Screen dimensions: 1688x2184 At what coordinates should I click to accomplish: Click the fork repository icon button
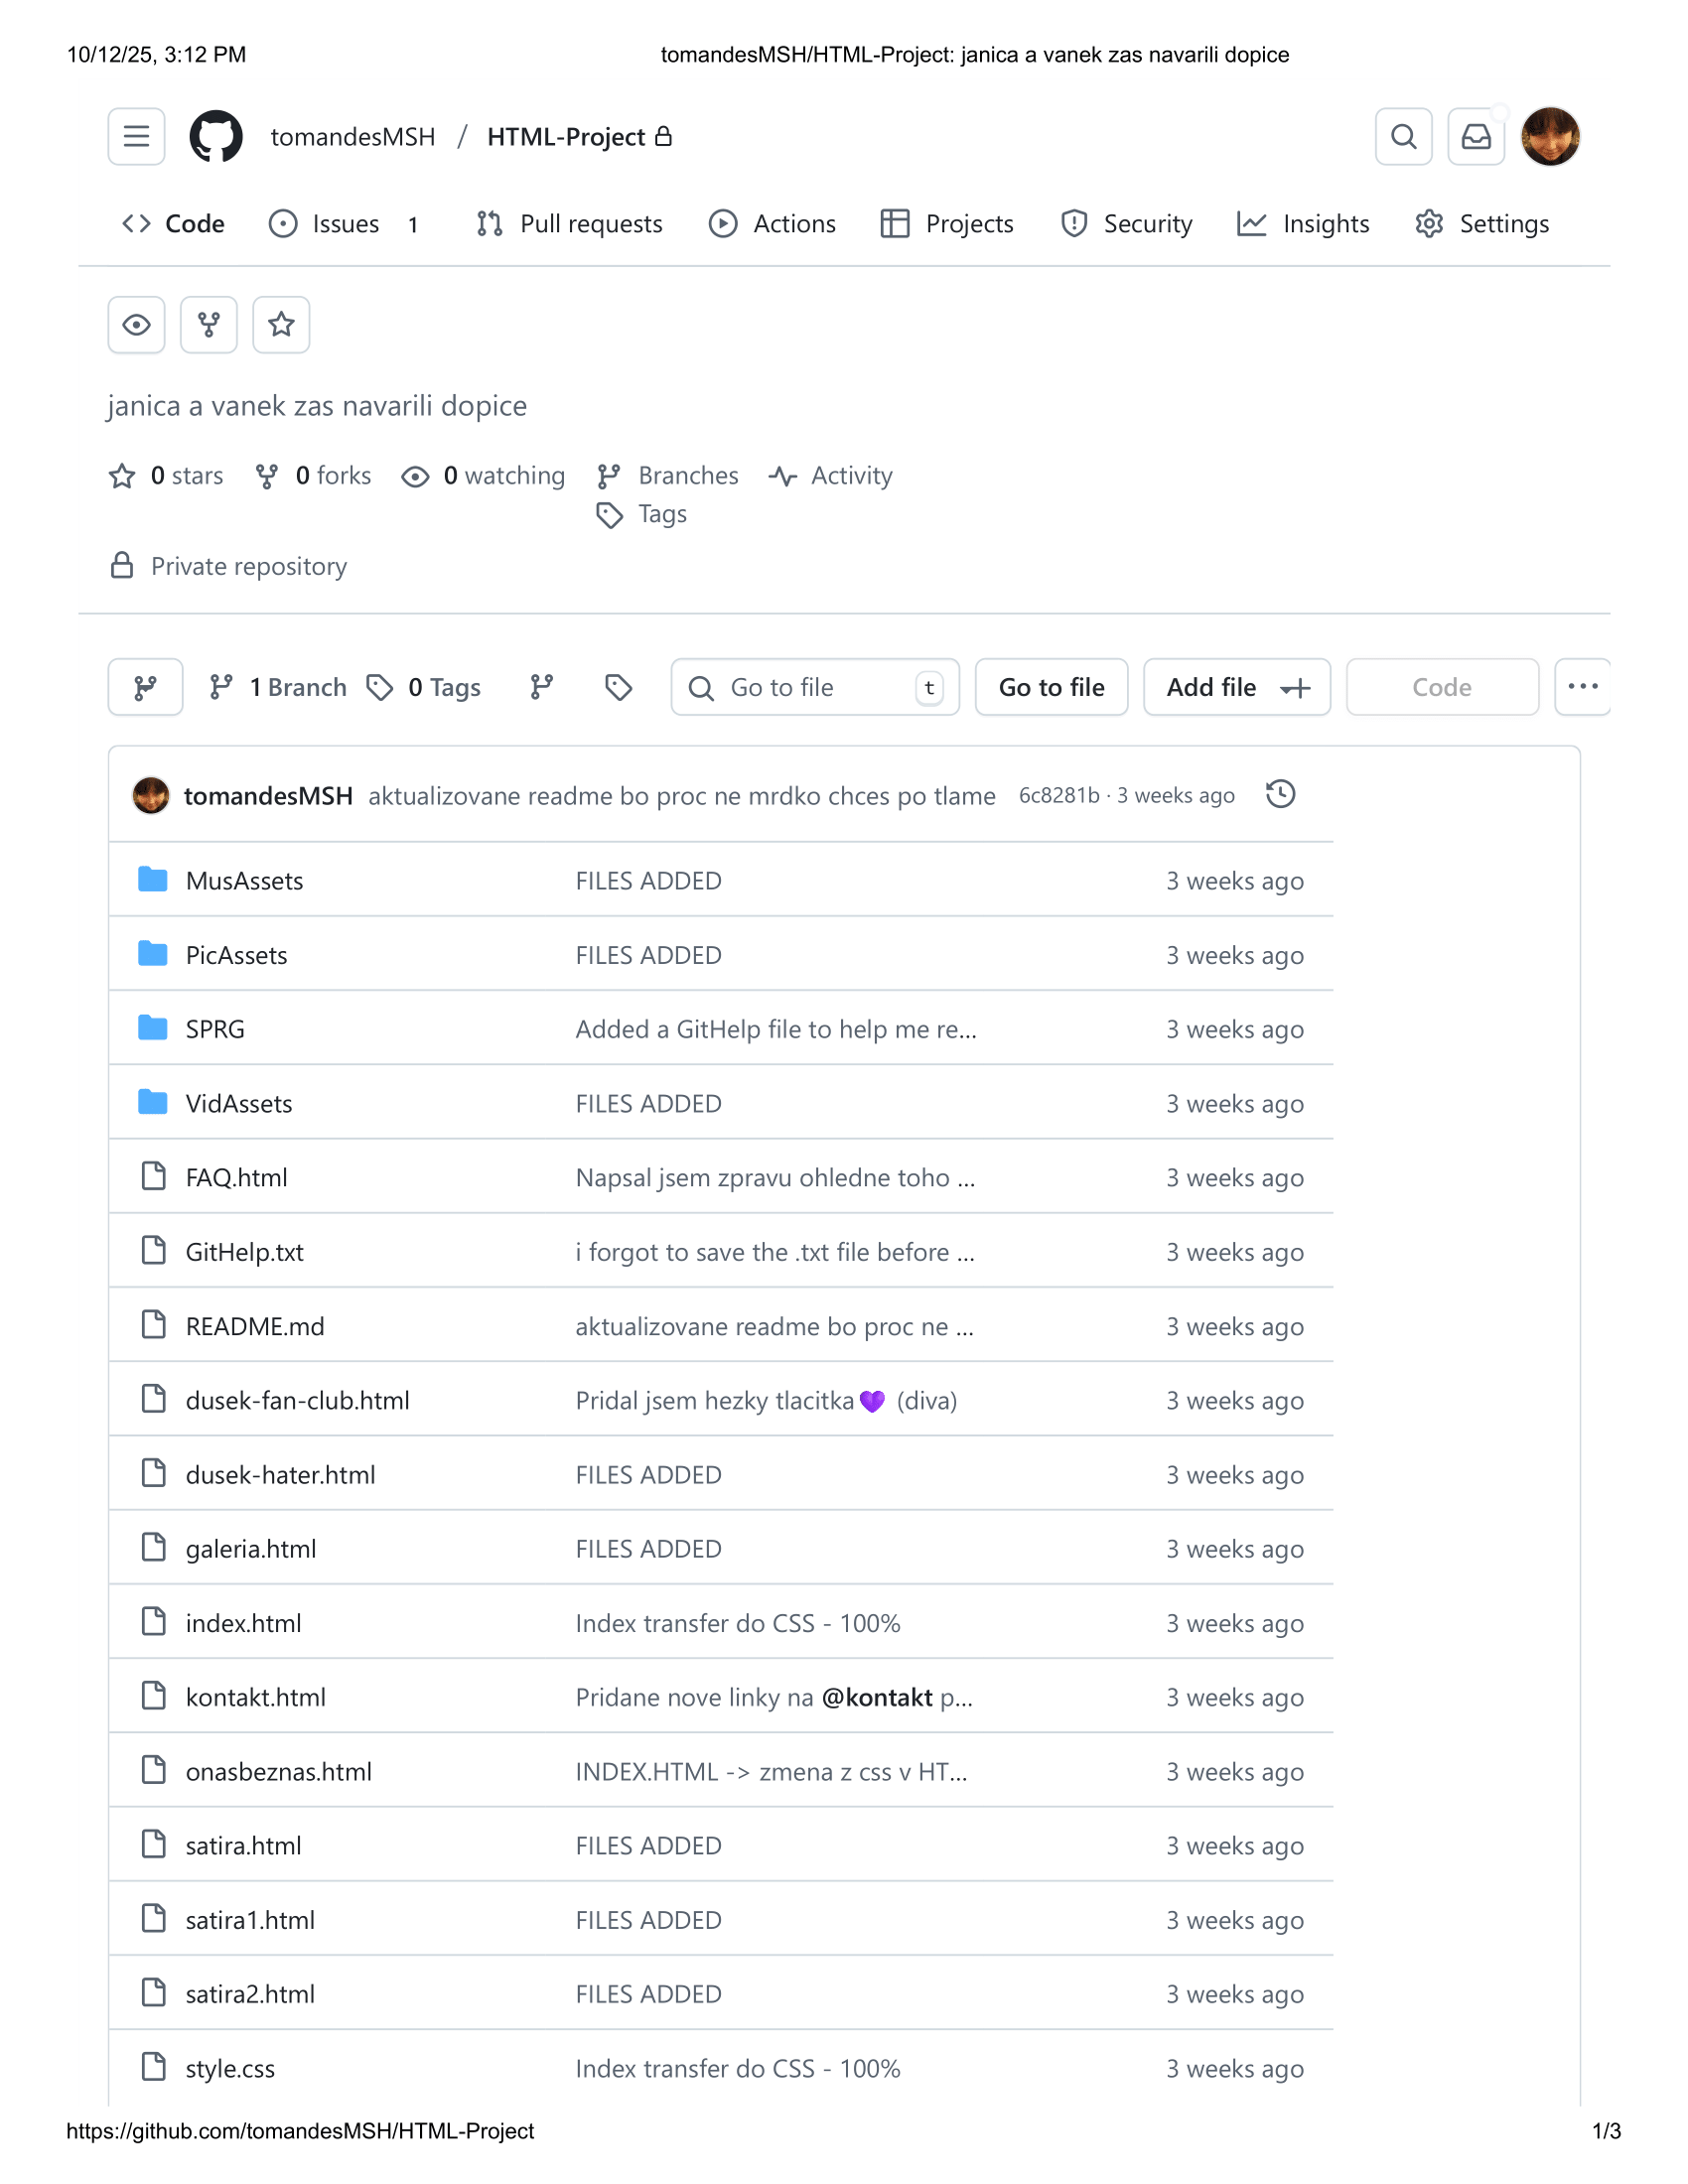(x=208, y=325)
